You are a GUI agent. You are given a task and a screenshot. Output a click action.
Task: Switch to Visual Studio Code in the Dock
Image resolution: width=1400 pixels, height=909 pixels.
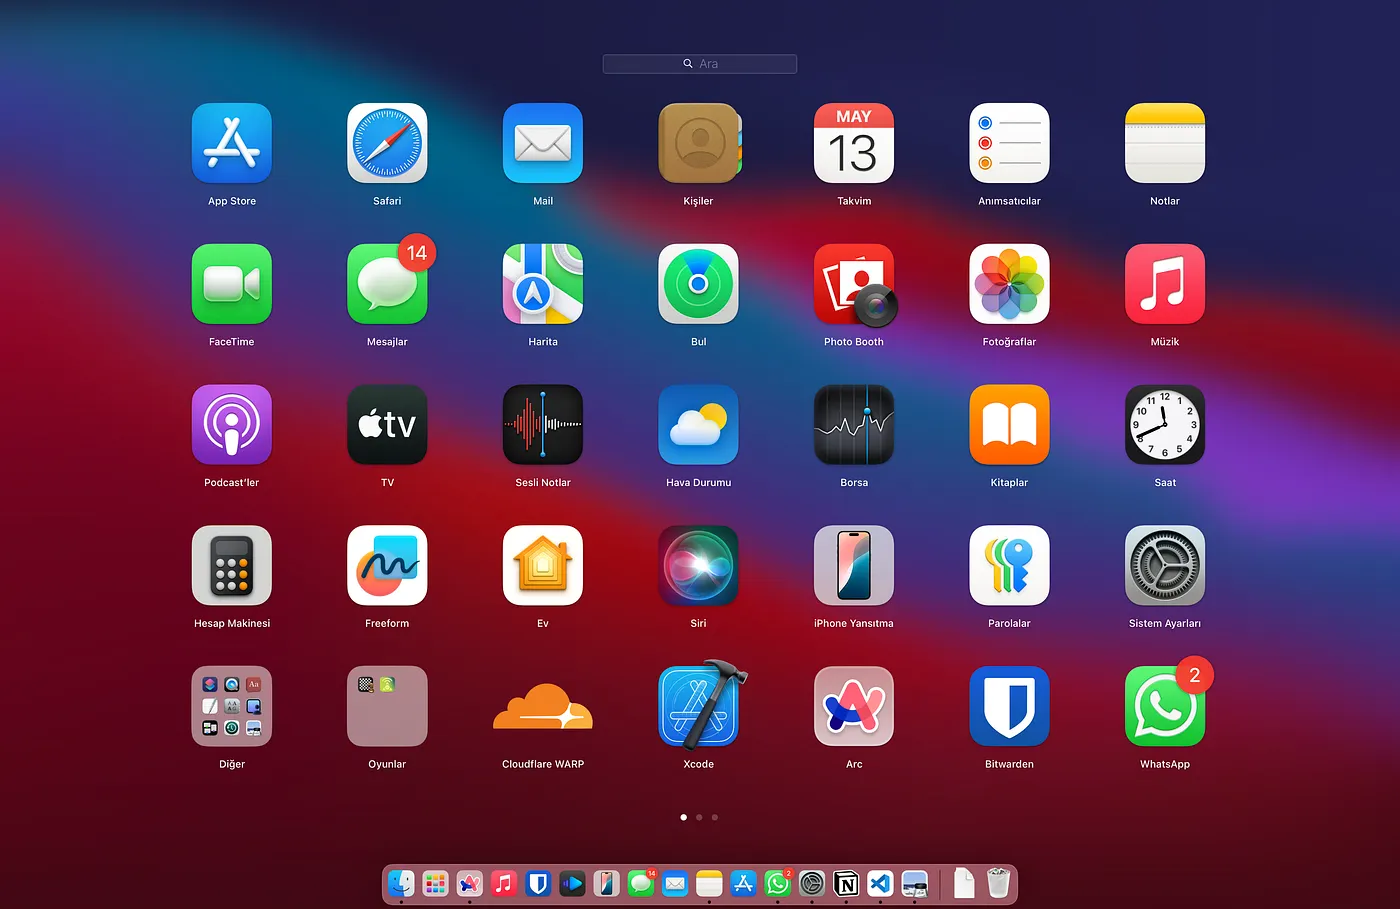tap(880, 883)
